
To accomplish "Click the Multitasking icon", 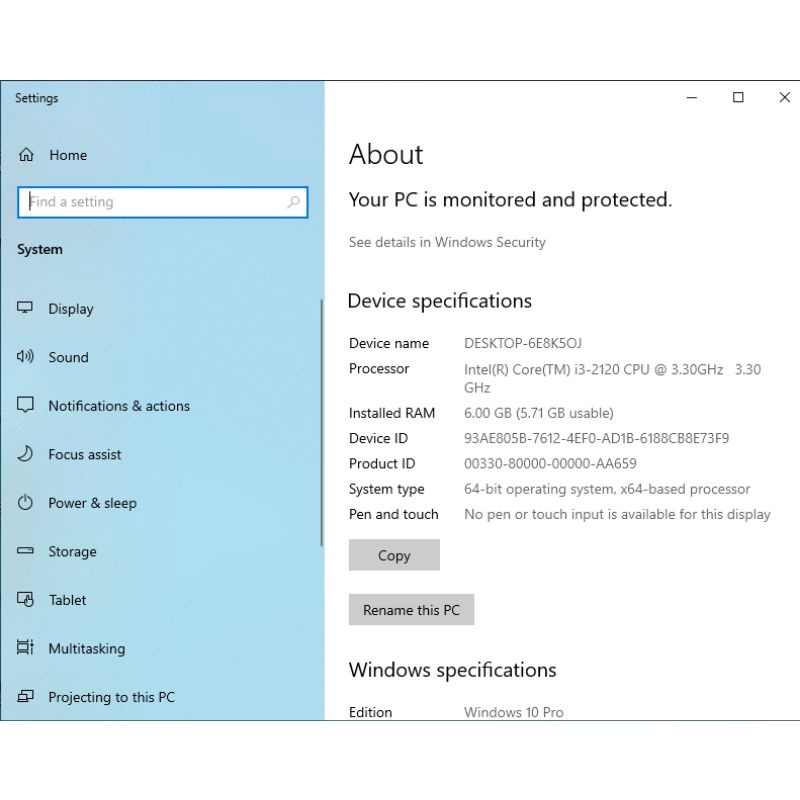I will point(26,648).
